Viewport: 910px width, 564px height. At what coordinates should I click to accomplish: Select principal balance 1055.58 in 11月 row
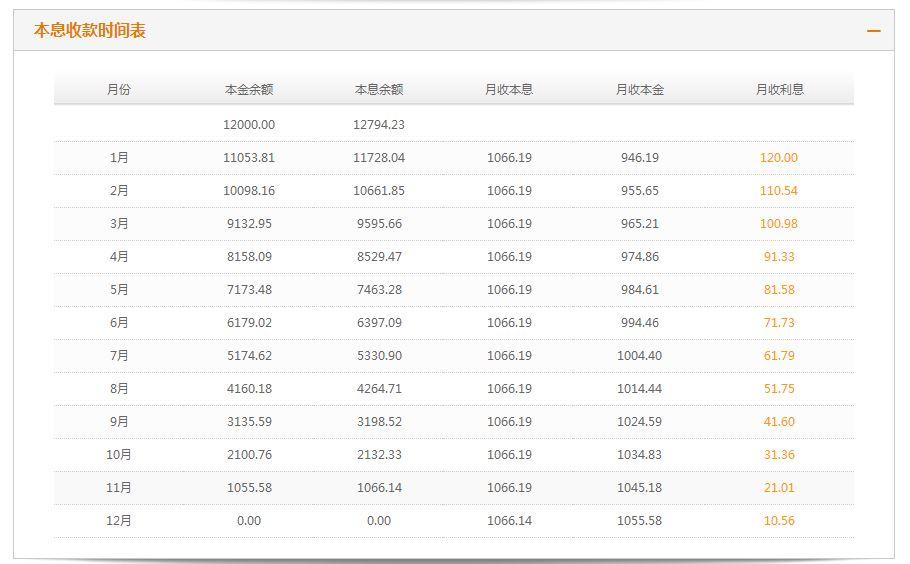(249, 488)
